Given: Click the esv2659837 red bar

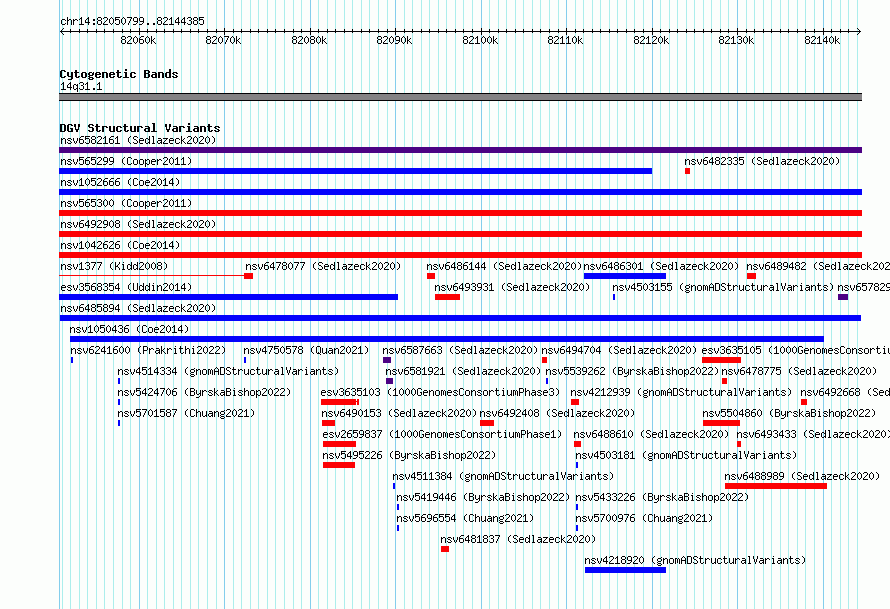Looking at the screenshot, I should click(x=339, y=444).
